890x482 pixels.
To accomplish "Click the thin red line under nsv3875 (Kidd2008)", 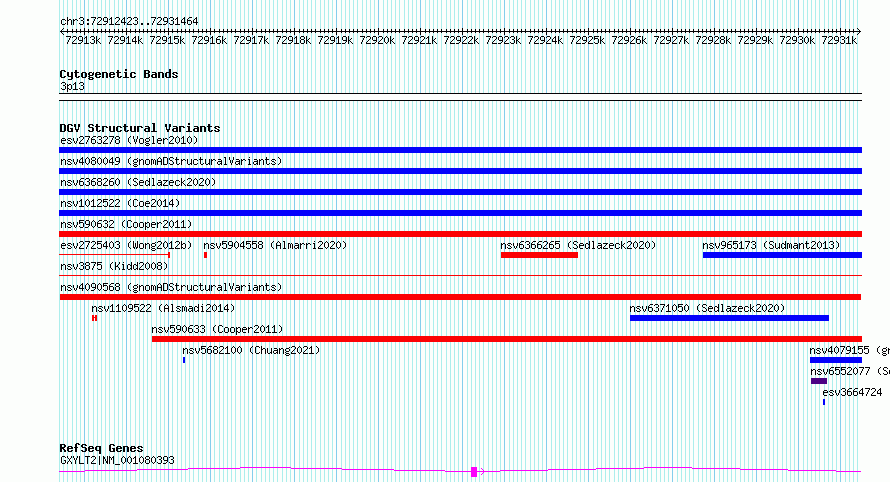I will 460,276.
